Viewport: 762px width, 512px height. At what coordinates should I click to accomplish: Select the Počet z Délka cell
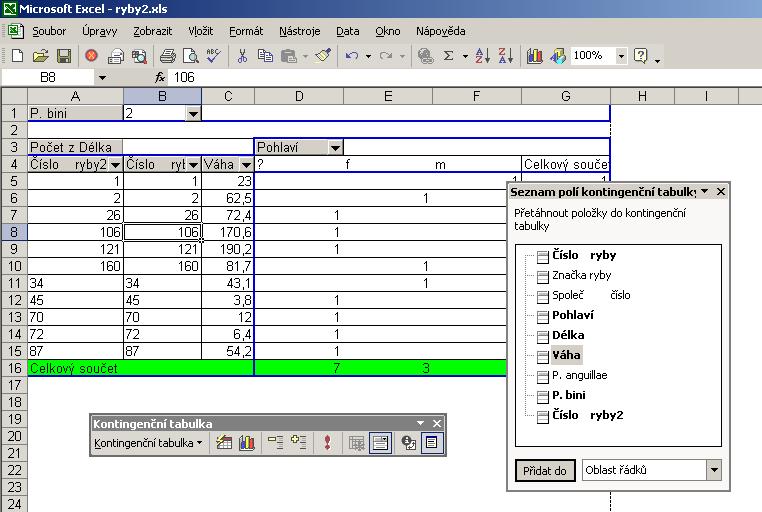75,147
